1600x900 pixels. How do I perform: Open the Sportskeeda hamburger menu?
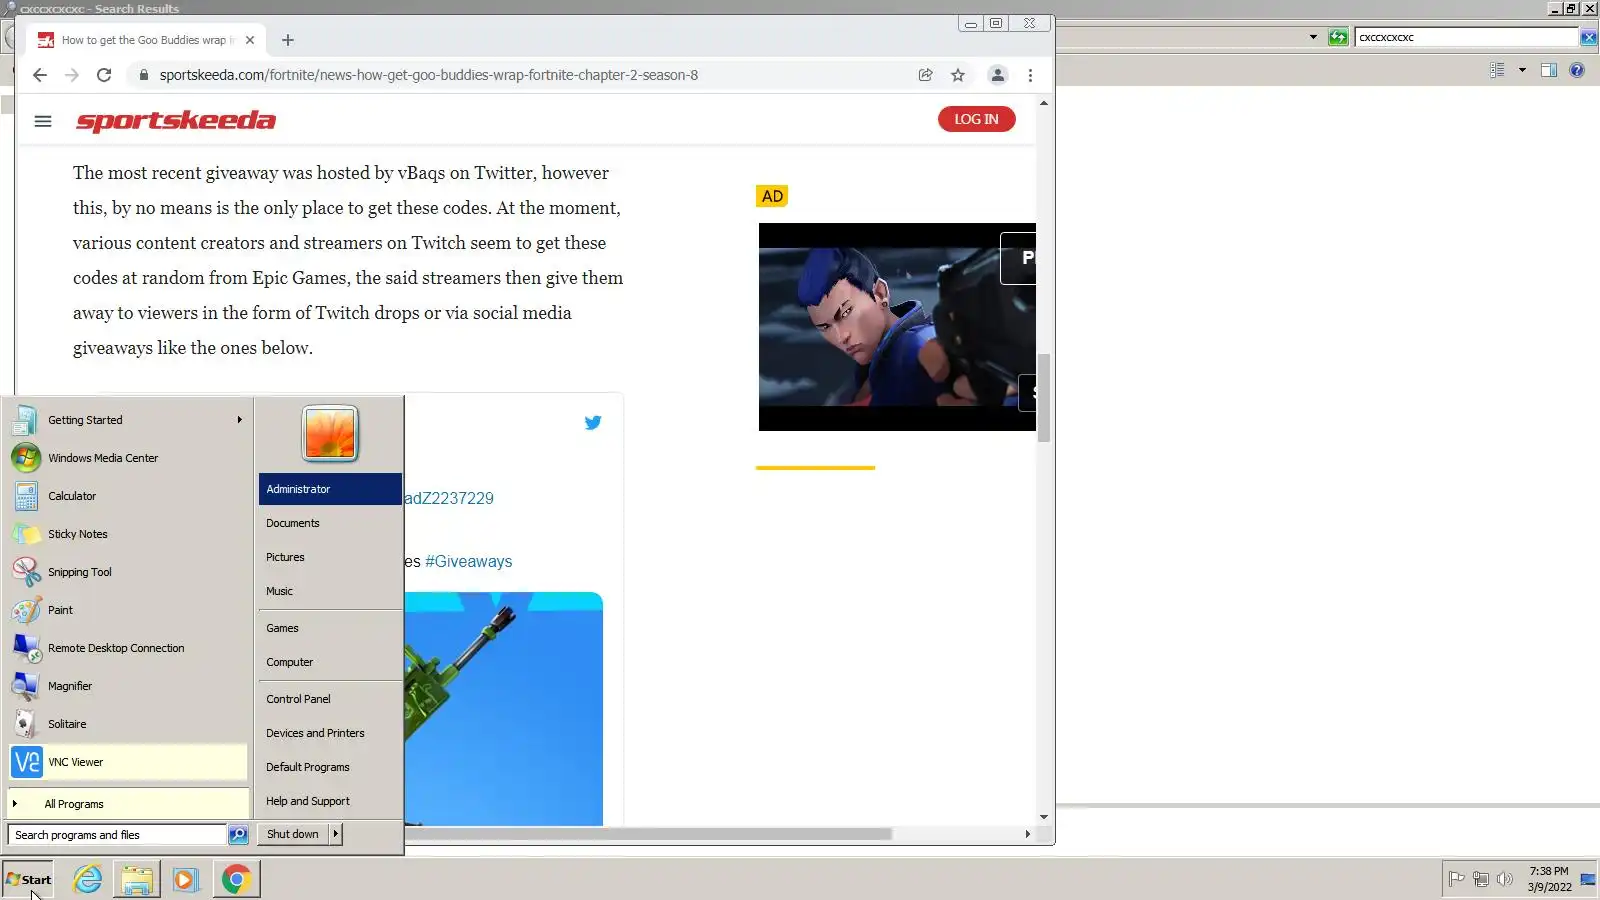point(43,121)
